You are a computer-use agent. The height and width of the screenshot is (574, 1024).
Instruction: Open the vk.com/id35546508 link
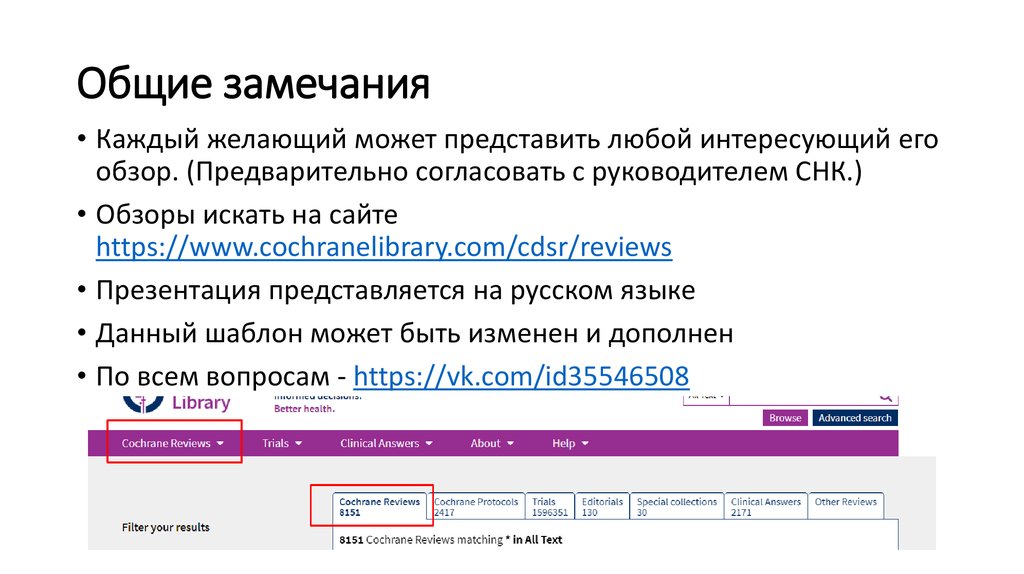coord(520,376)
